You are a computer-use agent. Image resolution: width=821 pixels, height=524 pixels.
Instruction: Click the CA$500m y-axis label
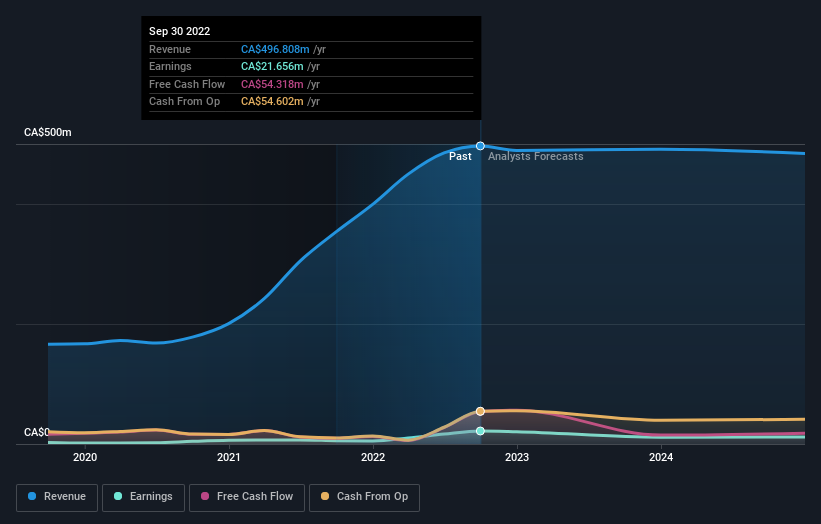(x=48, y=132)
